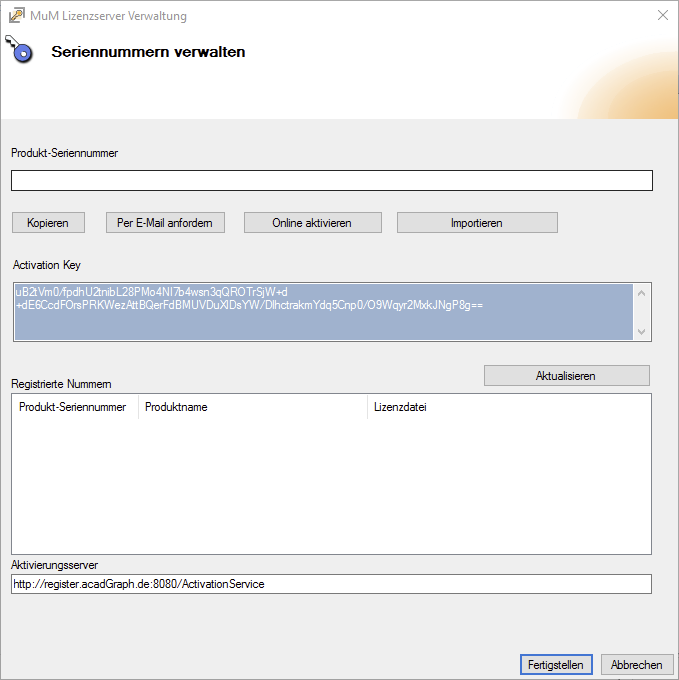The width and height of the screenshot is (679, 680).
Task: Close the MuM Lizenzserver Verwaltung window
Action: coord(662,16)
